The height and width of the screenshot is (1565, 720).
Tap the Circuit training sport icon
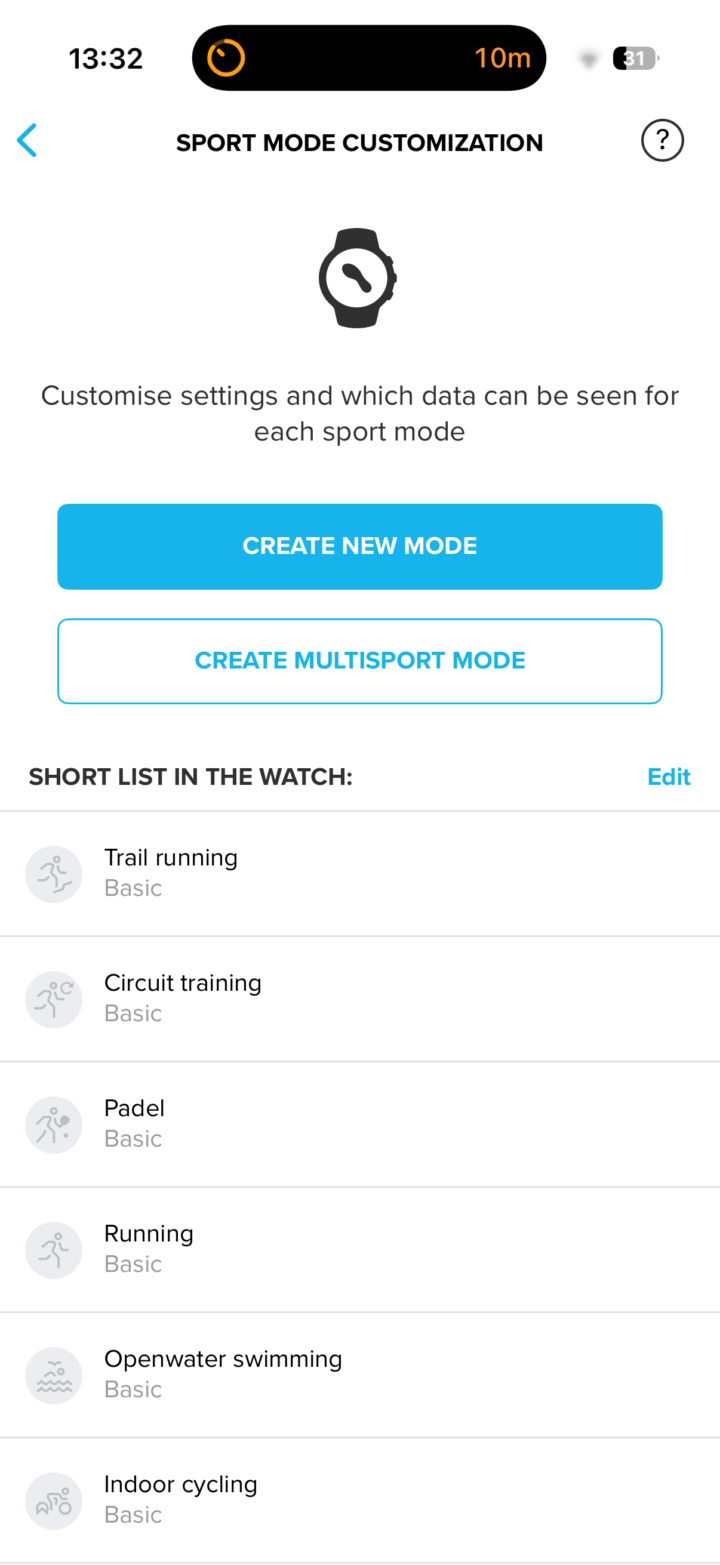point(54,998)
